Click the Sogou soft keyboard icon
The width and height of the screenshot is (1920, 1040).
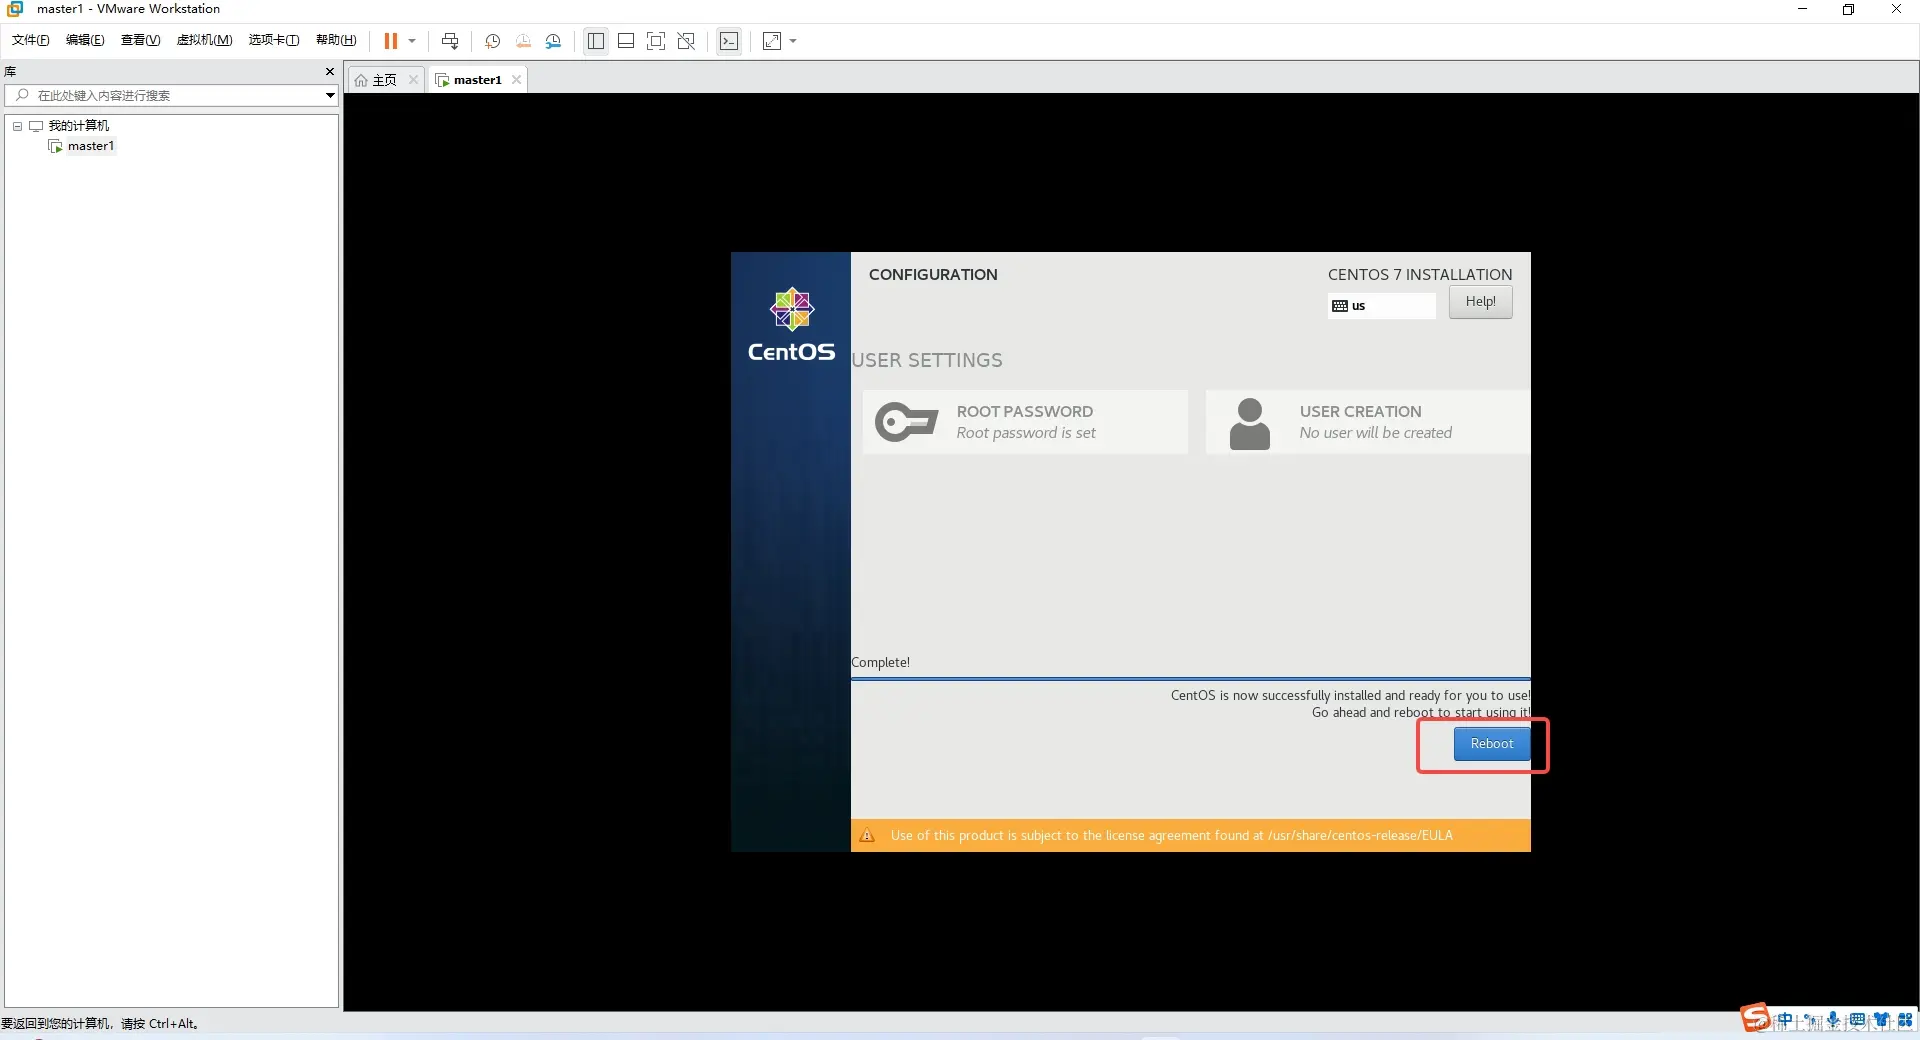[x=1857, y=1021]
